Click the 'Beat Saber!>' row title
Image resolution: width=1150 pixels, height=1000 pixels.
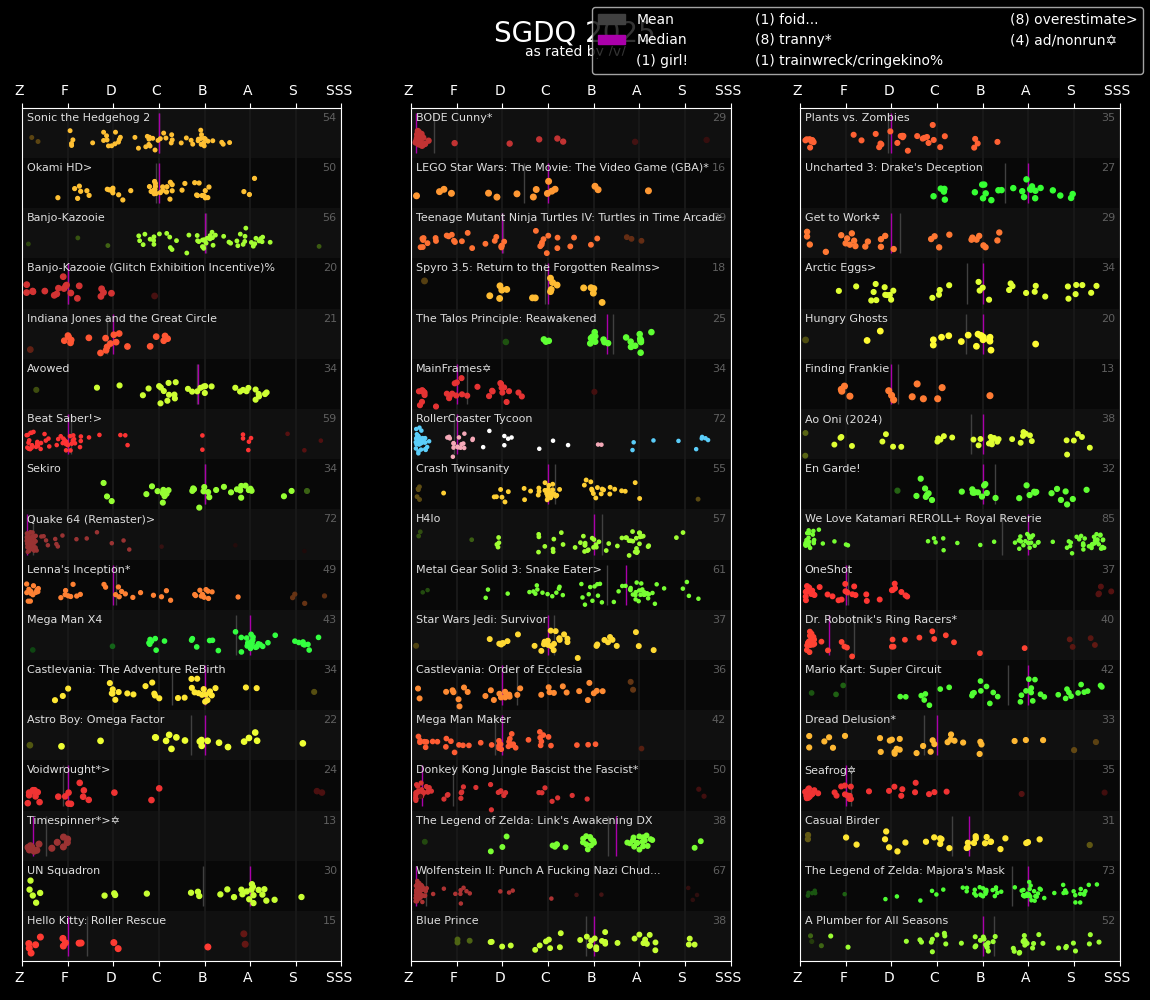click(64, 418)
